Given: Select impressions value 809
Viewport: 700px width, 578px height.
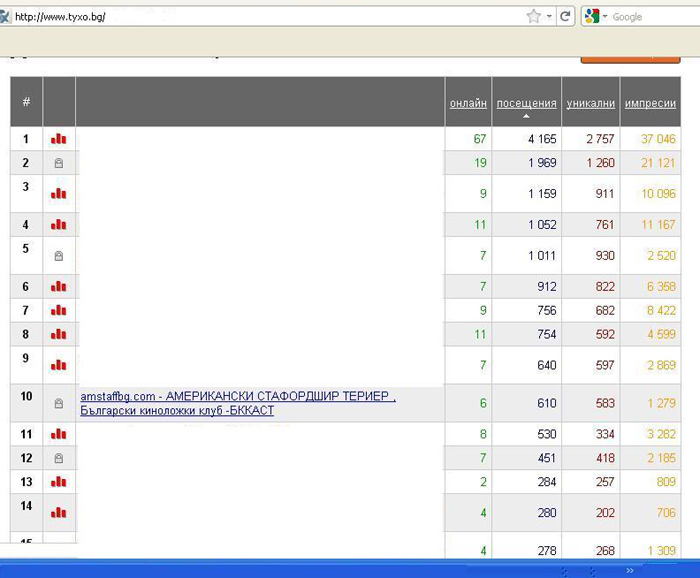Looking at the screenshot, I should click(x=666, y=482).
